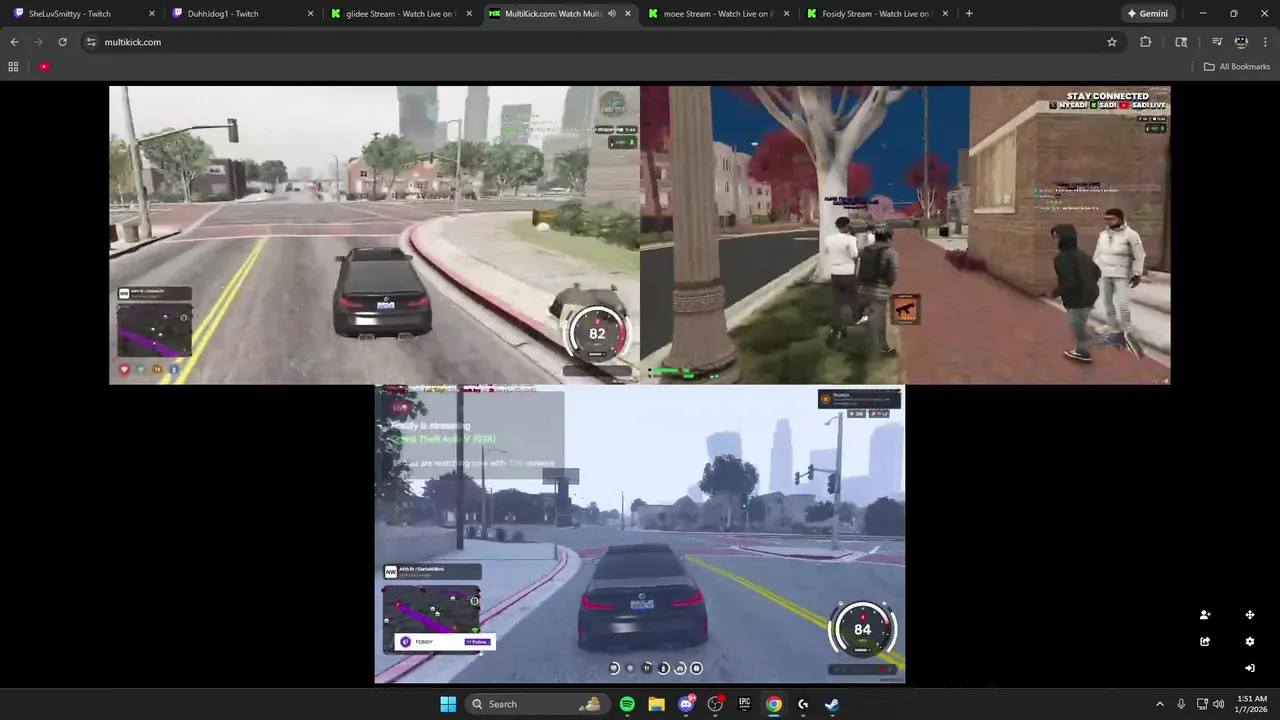This screenshot has height=720, width=1280.
Task: Click the Follow button on Fosidy stream
Action: click(476, 642)
